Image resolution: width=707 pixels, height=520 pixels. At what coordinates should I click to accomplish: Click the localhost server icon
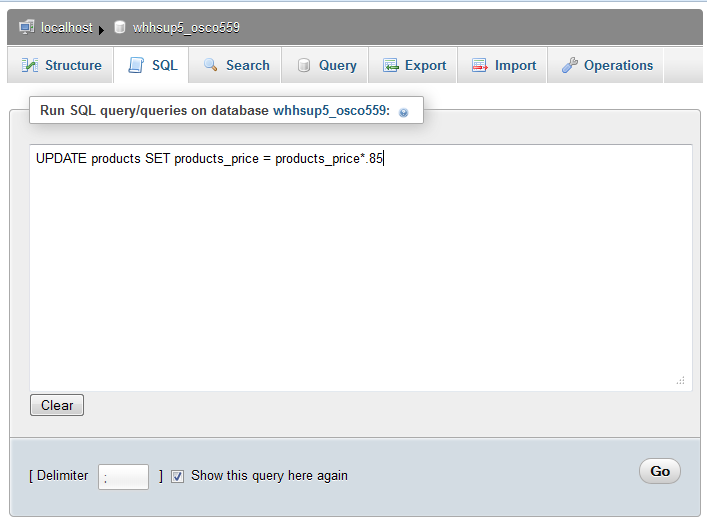27,27
